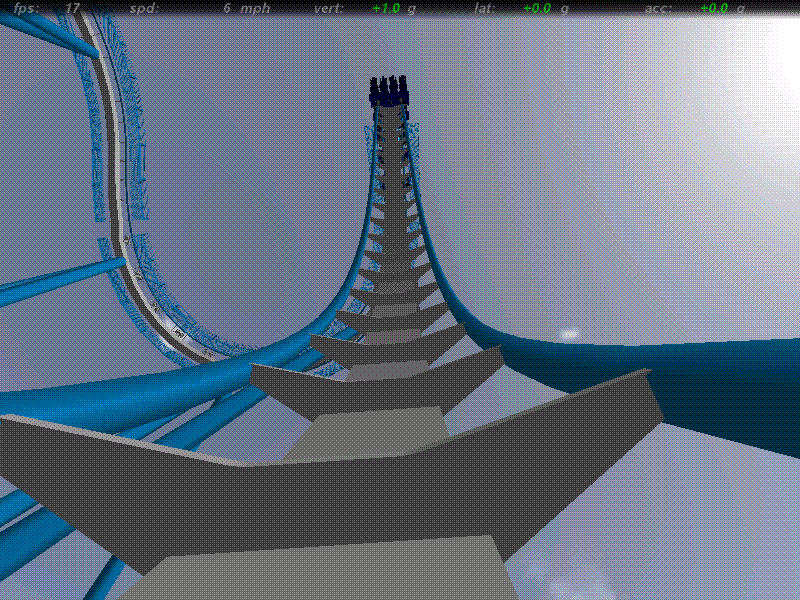Click the coaster train at the hill top
This screenshot has width=800, height=600.
tap(389, 91)
